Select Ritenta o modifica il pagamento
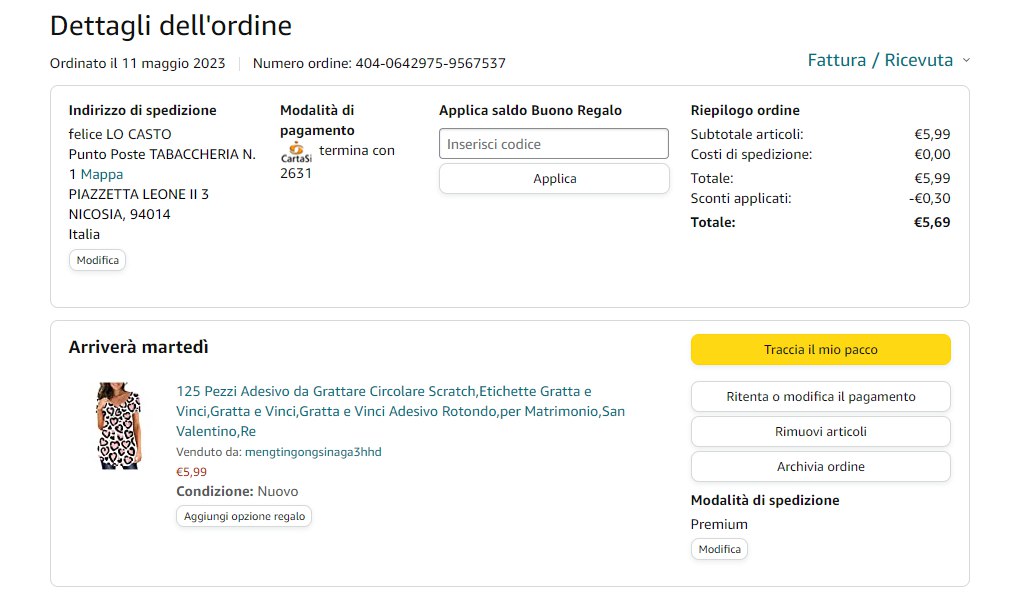This screenshot has width=1013, height=593. click(x=820, y=397)
